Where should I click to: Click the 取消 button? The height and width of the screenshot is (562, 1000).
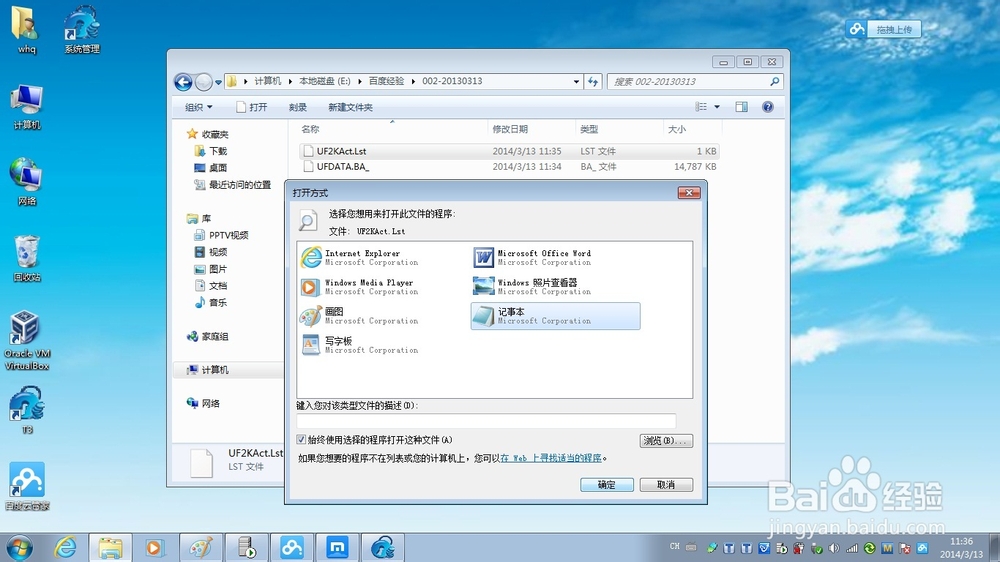click(x=666, y=485)
